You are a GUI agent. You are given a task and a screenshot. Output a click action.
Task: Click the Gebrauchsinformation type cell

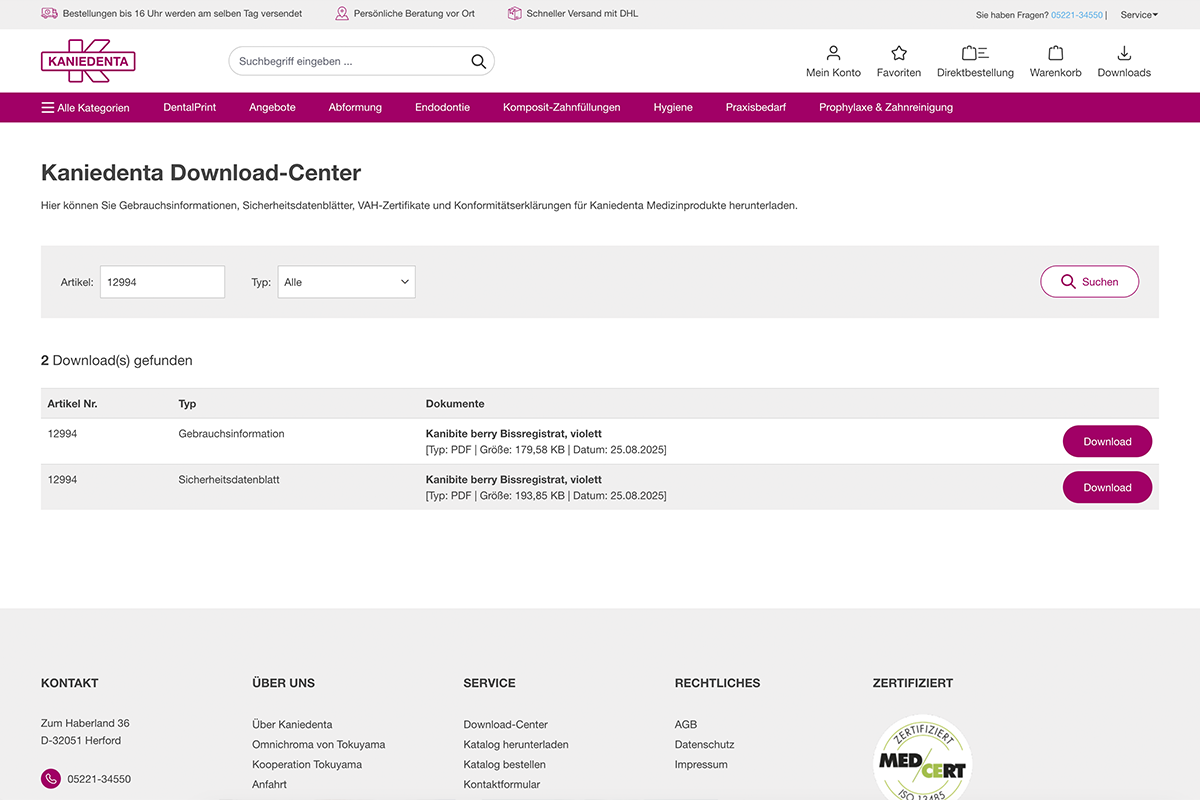click(231, 434)
